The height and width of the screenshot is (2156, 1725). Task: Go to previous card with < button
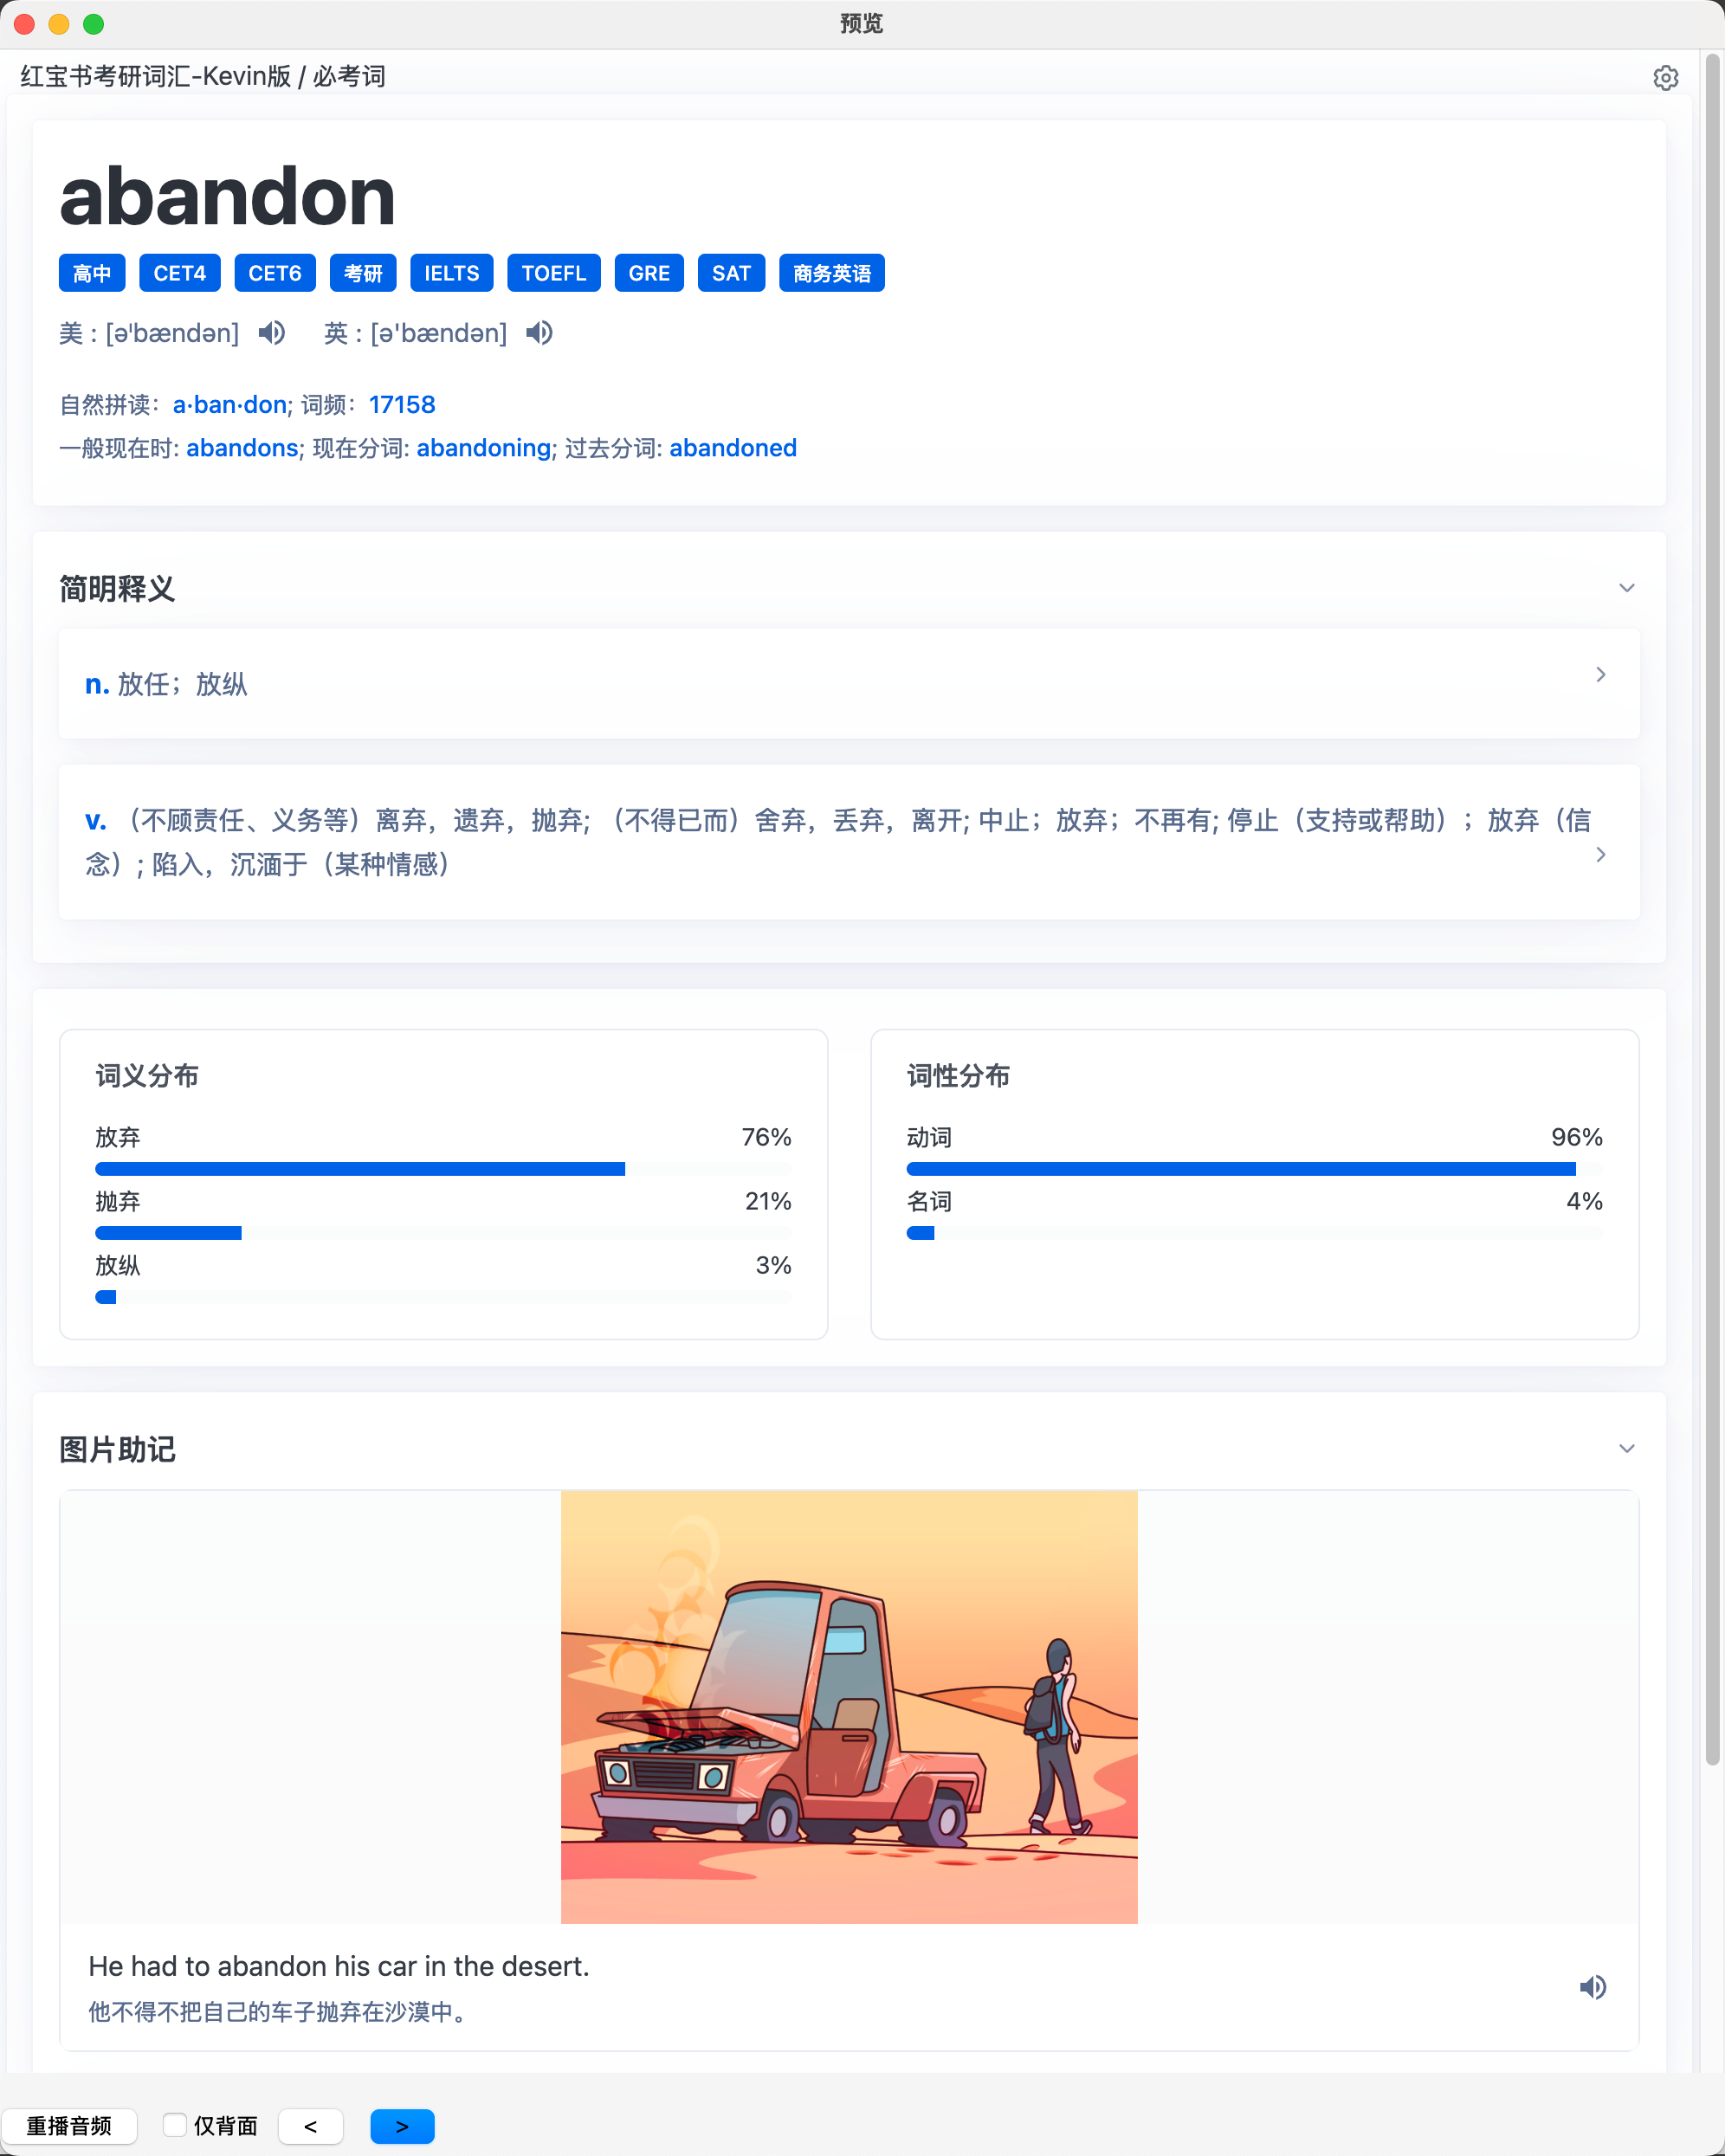point(310,2126)
